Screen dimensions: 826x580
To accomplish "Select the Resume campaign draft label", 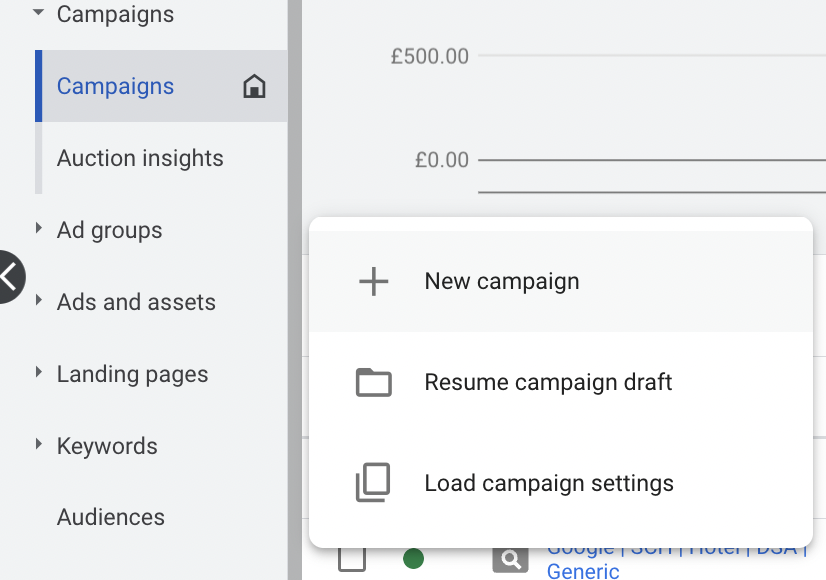I will click(x=548, y=383).
